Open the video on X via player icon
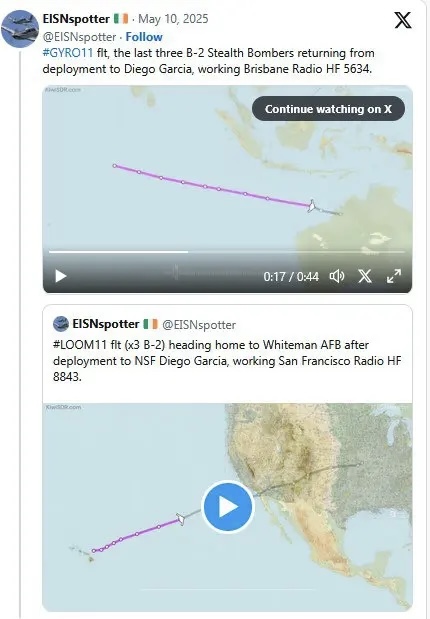 point(365,276)
